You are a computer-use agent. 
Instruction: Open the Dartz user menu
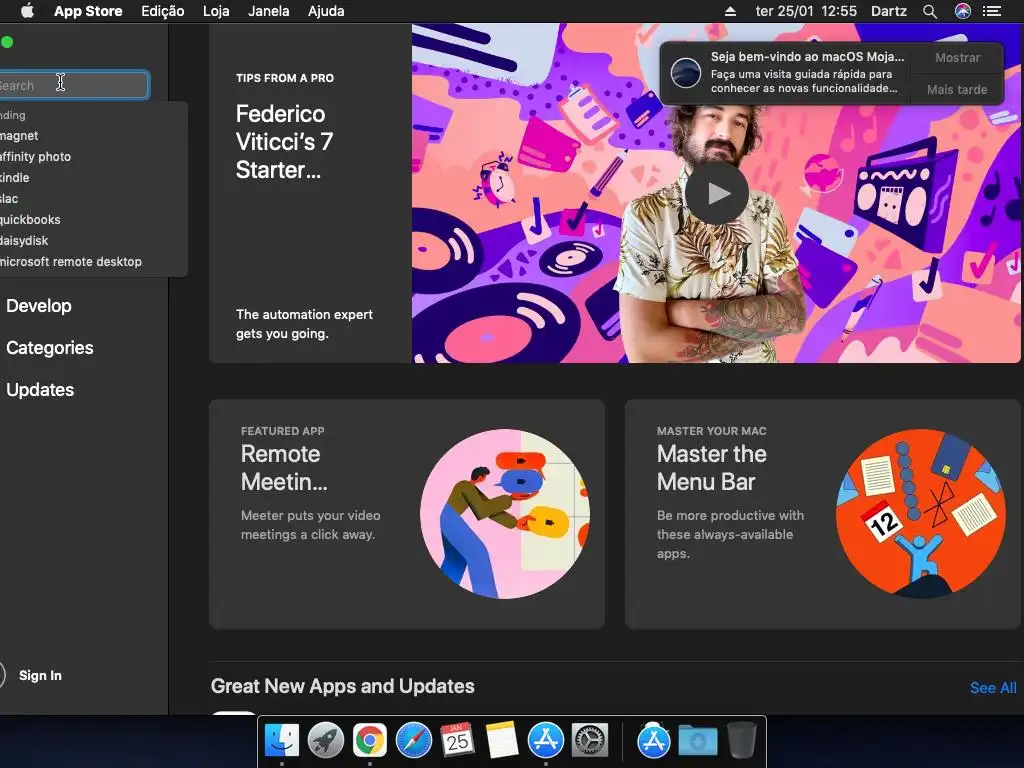coord(888,11)
